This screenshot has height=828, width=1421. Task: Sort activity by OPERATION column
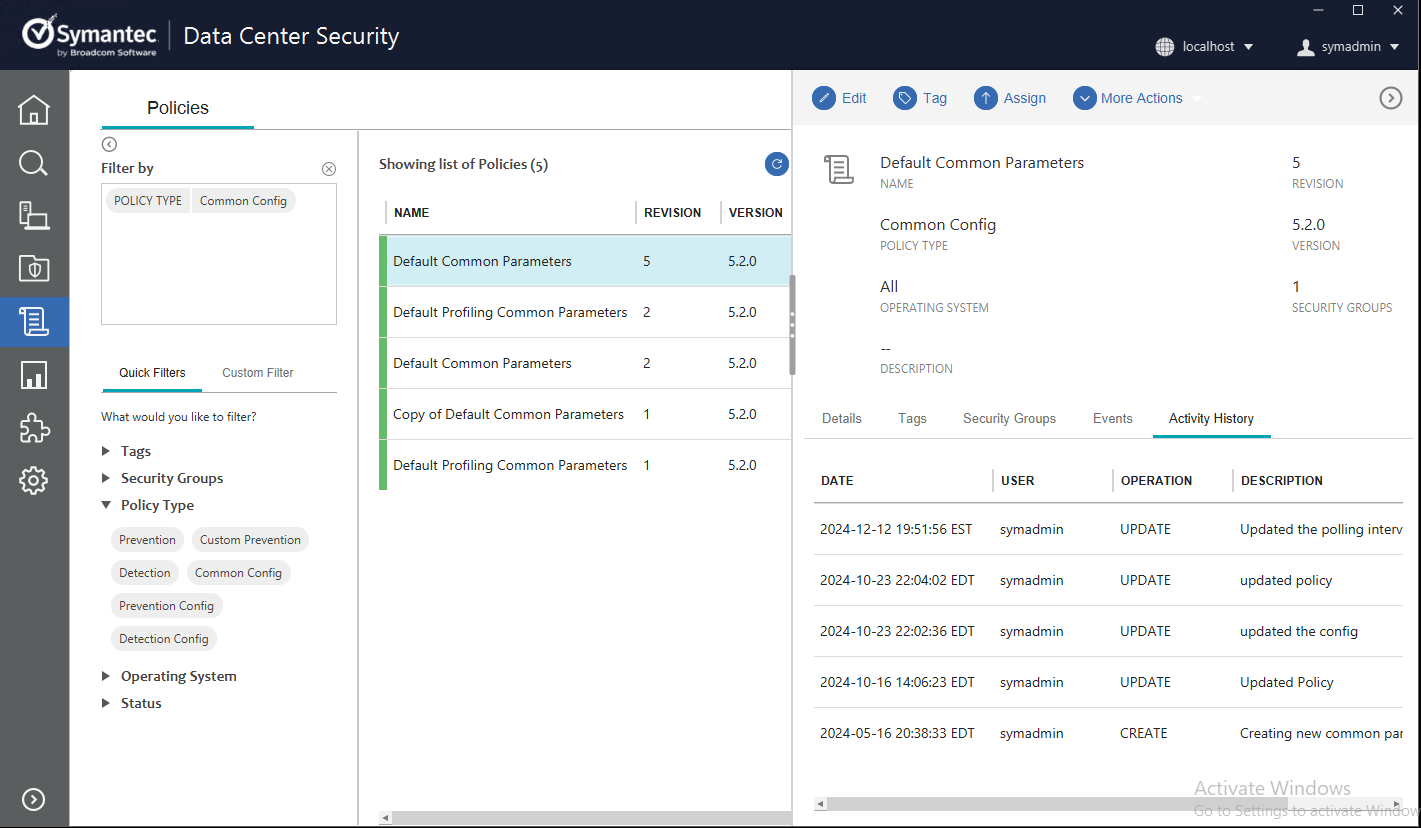click(x=1156, y=481)
